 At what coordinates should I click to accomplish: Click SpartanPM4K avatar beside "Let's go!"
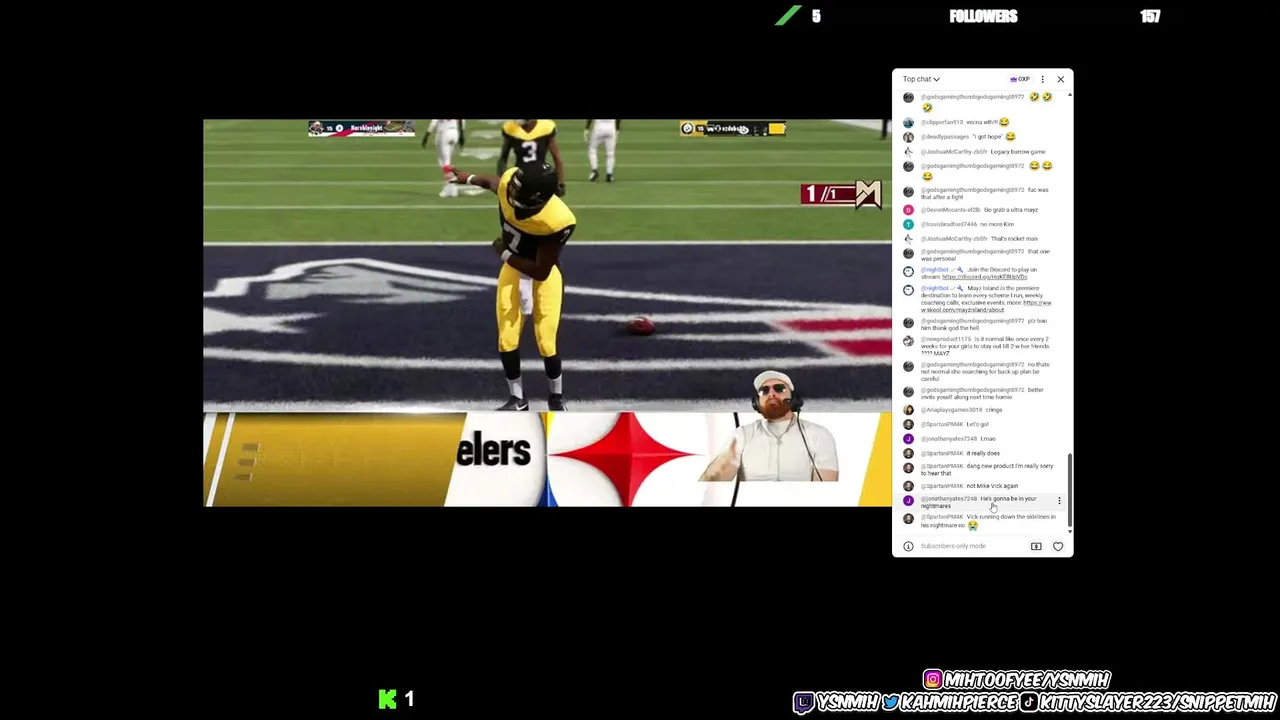pos(908,424)
